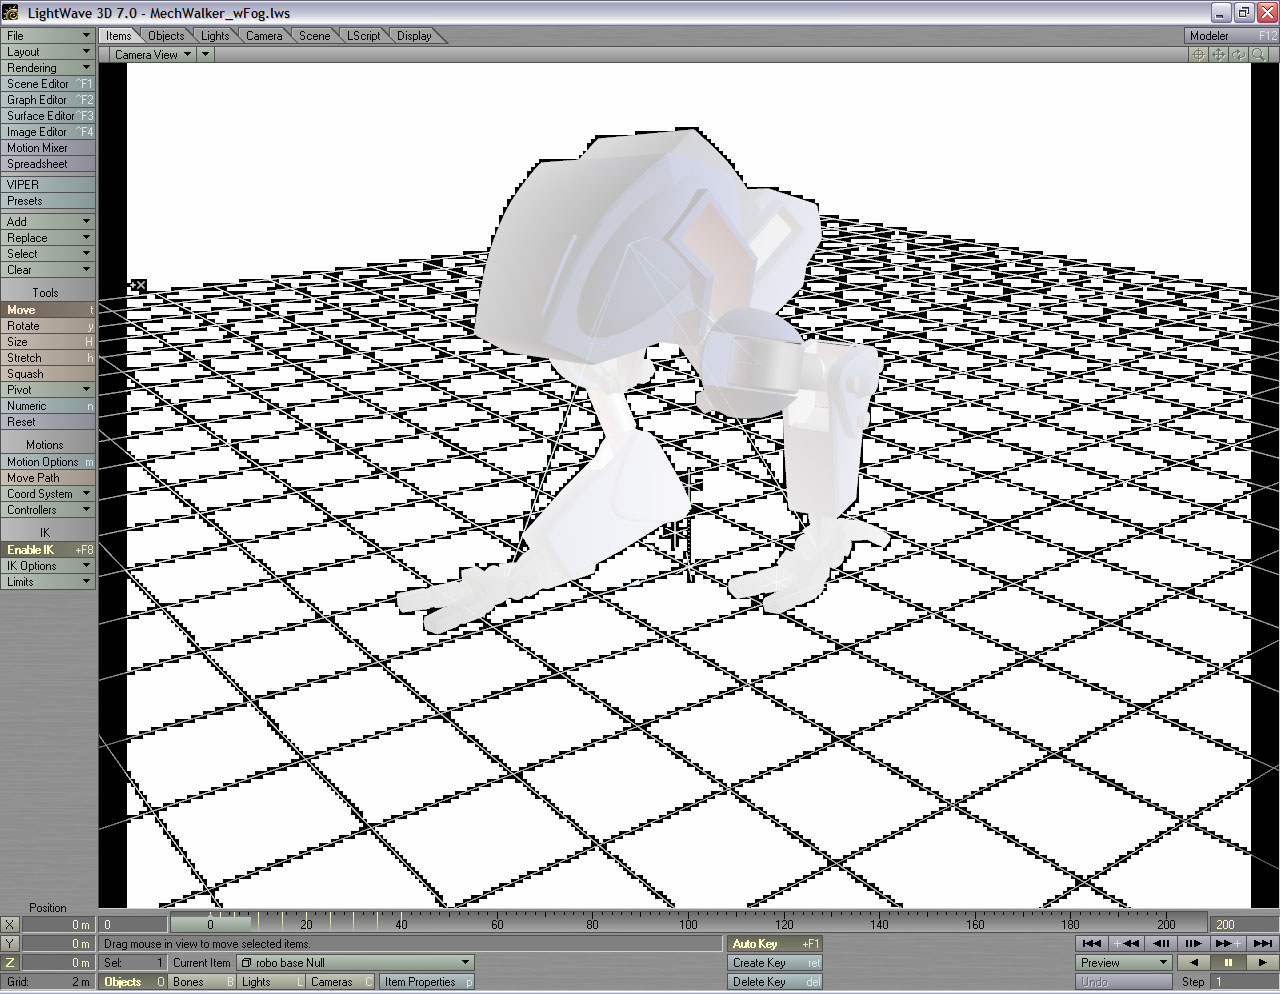Step forward one frame
The width and height of the screenshot is (1280, 994).
[x=1193, y=943]
